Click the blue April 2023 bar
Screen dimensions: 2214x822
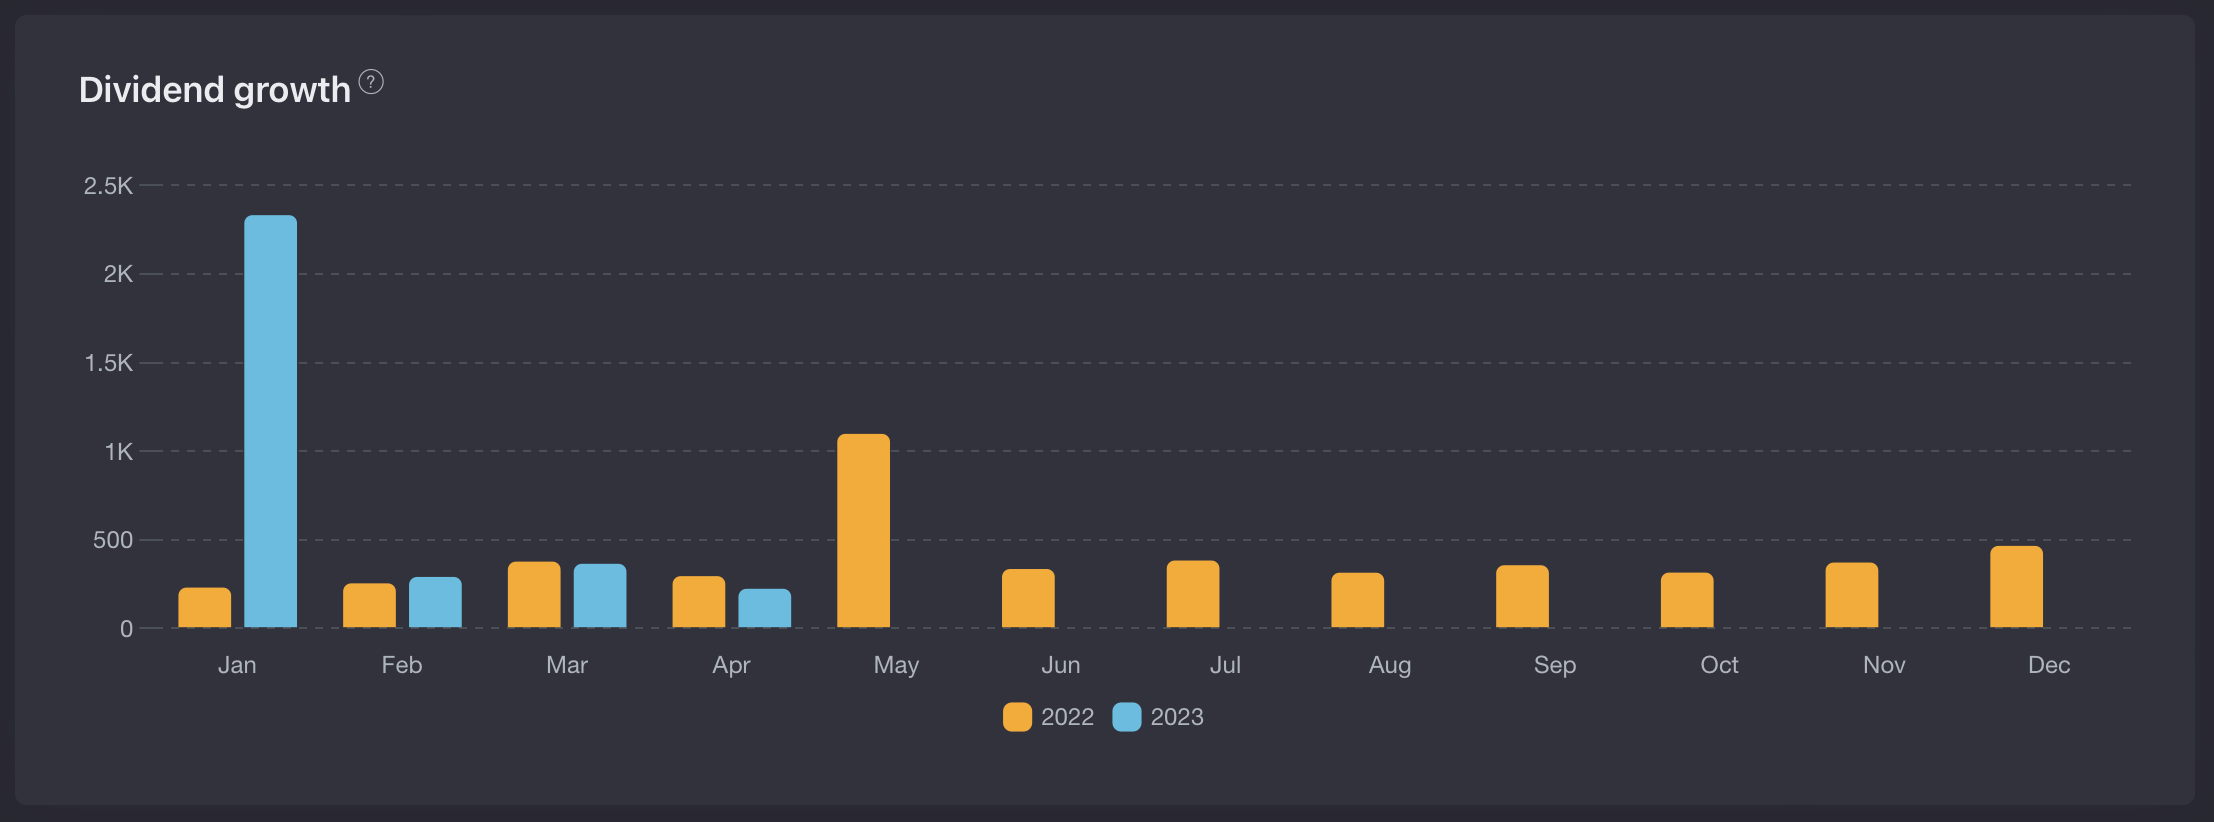coord(764,609)
